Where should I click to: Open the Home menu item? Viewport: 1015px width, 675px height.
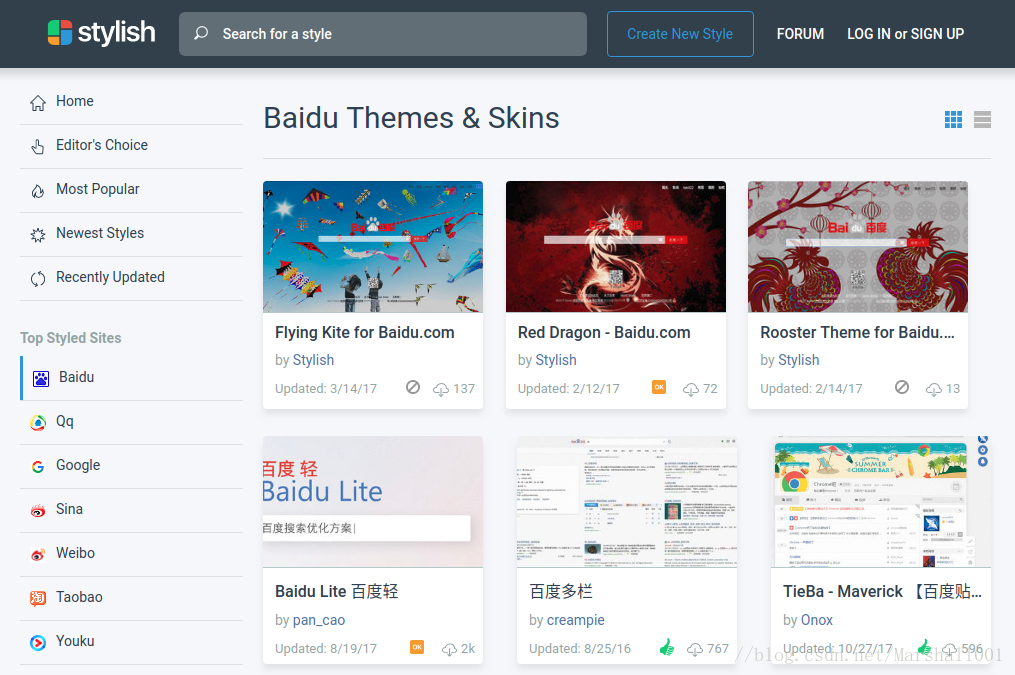[x=131, y=102]
